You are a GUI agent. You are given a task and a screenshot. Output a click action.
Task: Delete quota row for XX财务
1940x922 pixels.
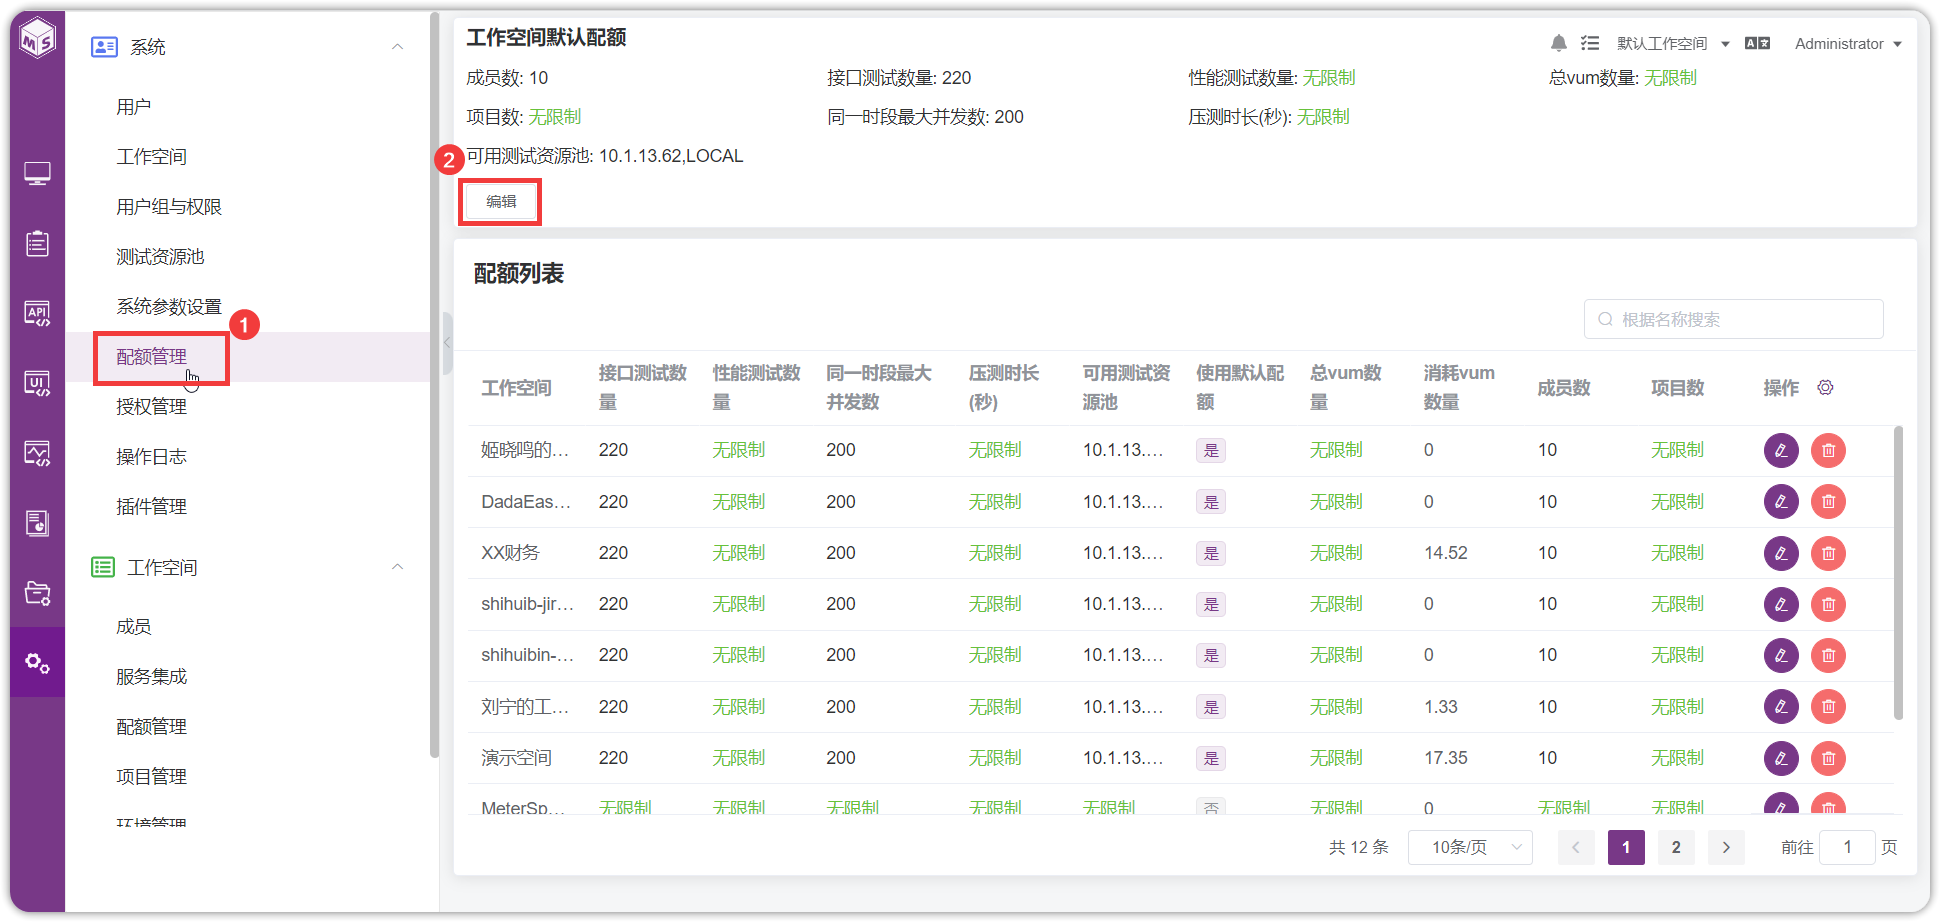click(1828, 553)
